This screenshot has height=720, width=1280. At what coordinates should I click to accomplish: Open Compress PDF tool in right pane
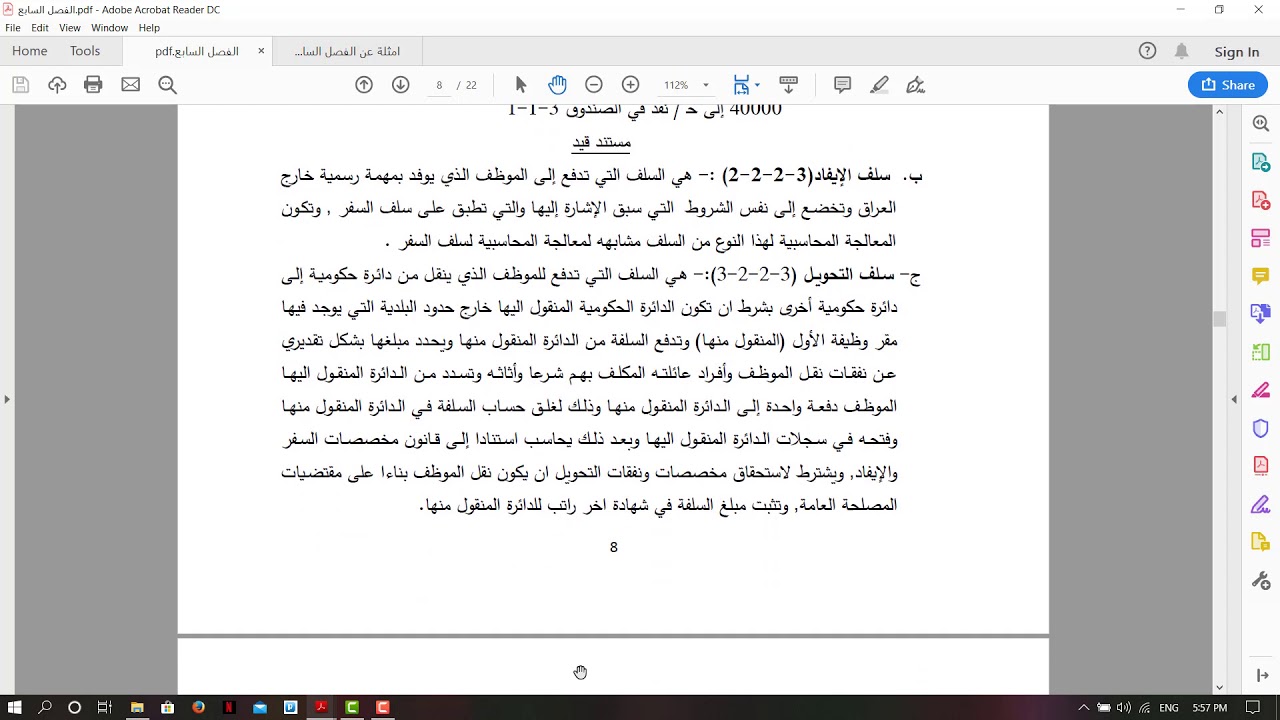[x=1260, y=466]
